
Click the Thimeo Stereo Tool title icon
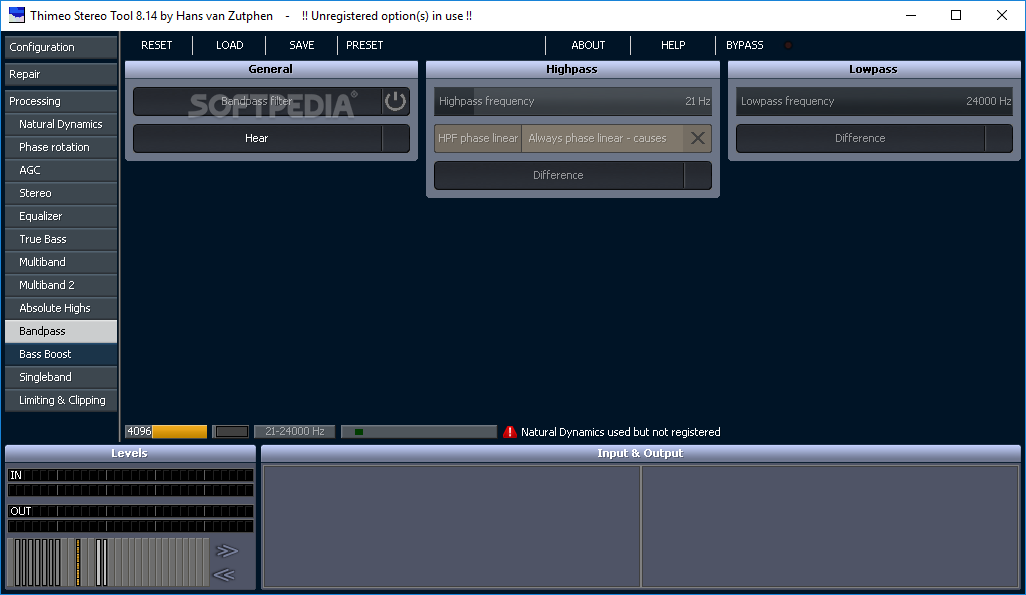(x=16, y=15)
